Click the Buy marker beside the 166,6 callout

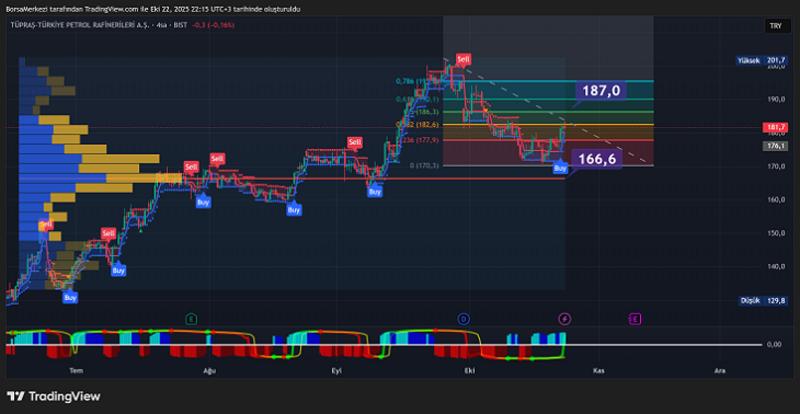[560, 168]
